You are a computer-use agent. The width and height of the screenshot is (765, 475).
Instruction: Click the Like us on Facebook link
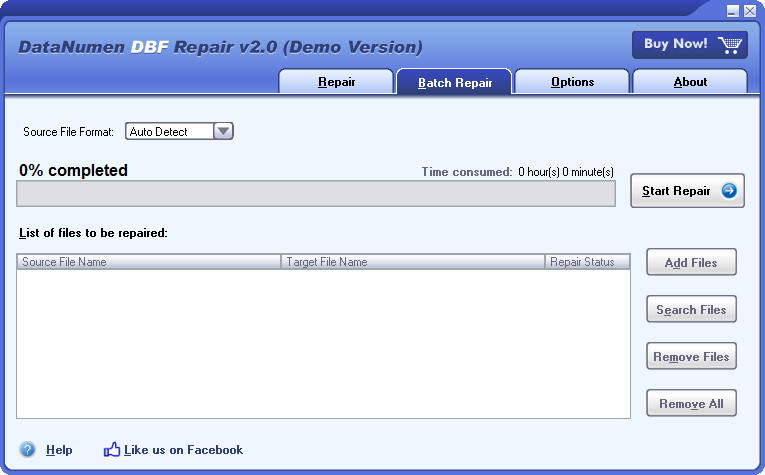[x=183, y=450]
